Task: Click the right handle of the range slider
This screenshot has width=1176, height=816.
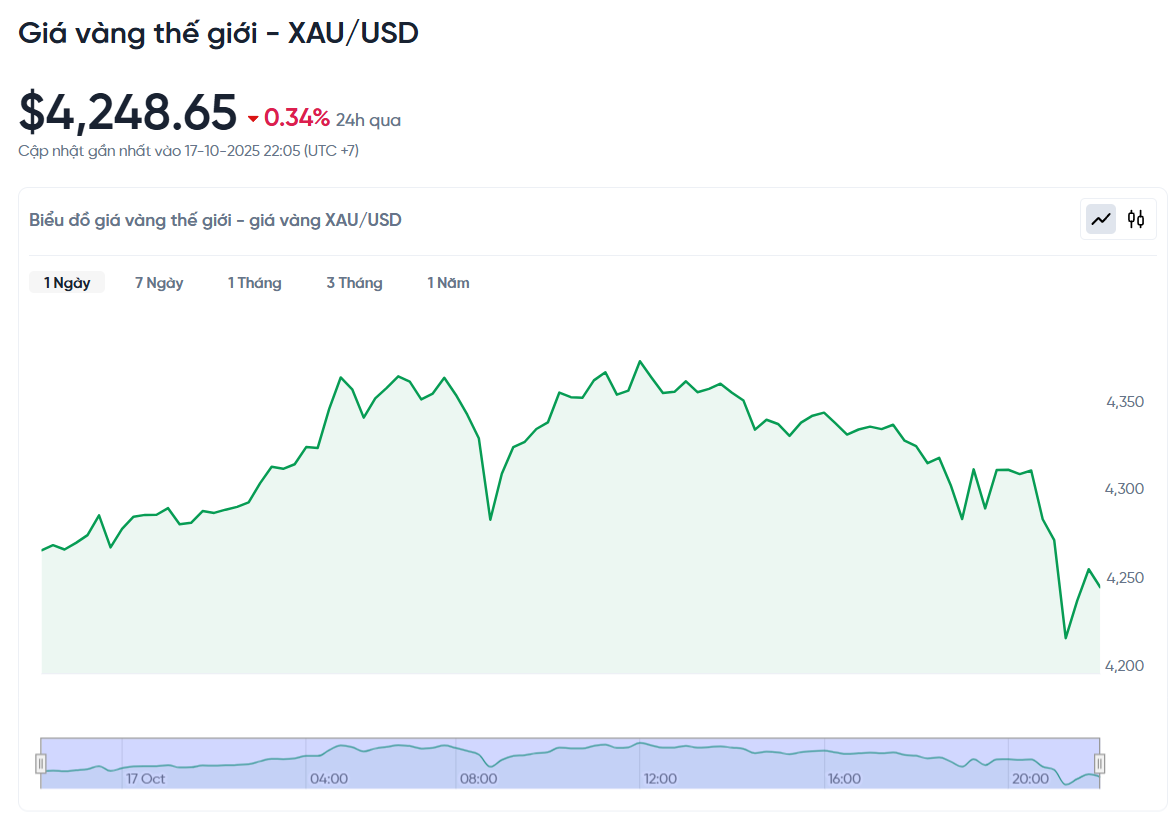Action: point(1099,764)
